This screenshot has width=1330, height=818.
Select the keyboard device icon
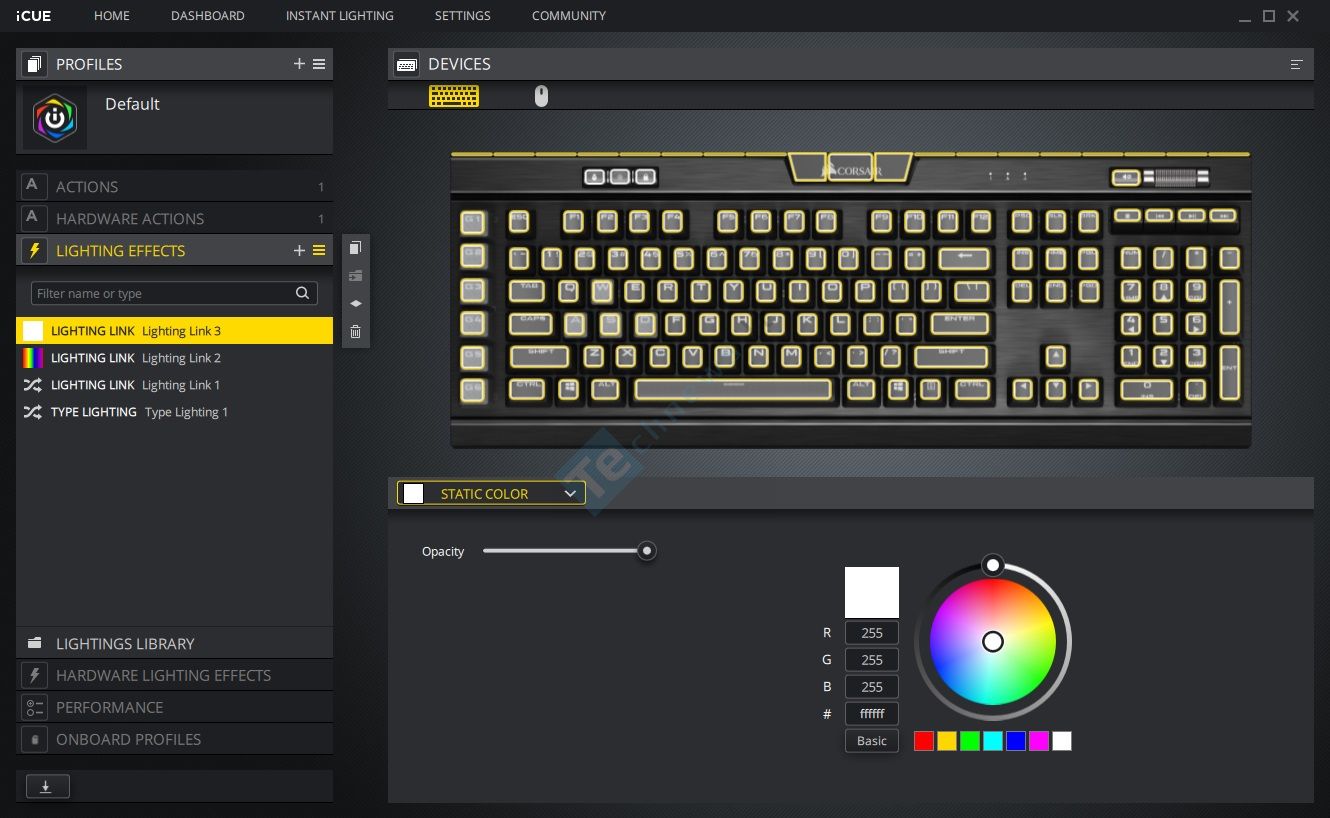tap(454, 96)
